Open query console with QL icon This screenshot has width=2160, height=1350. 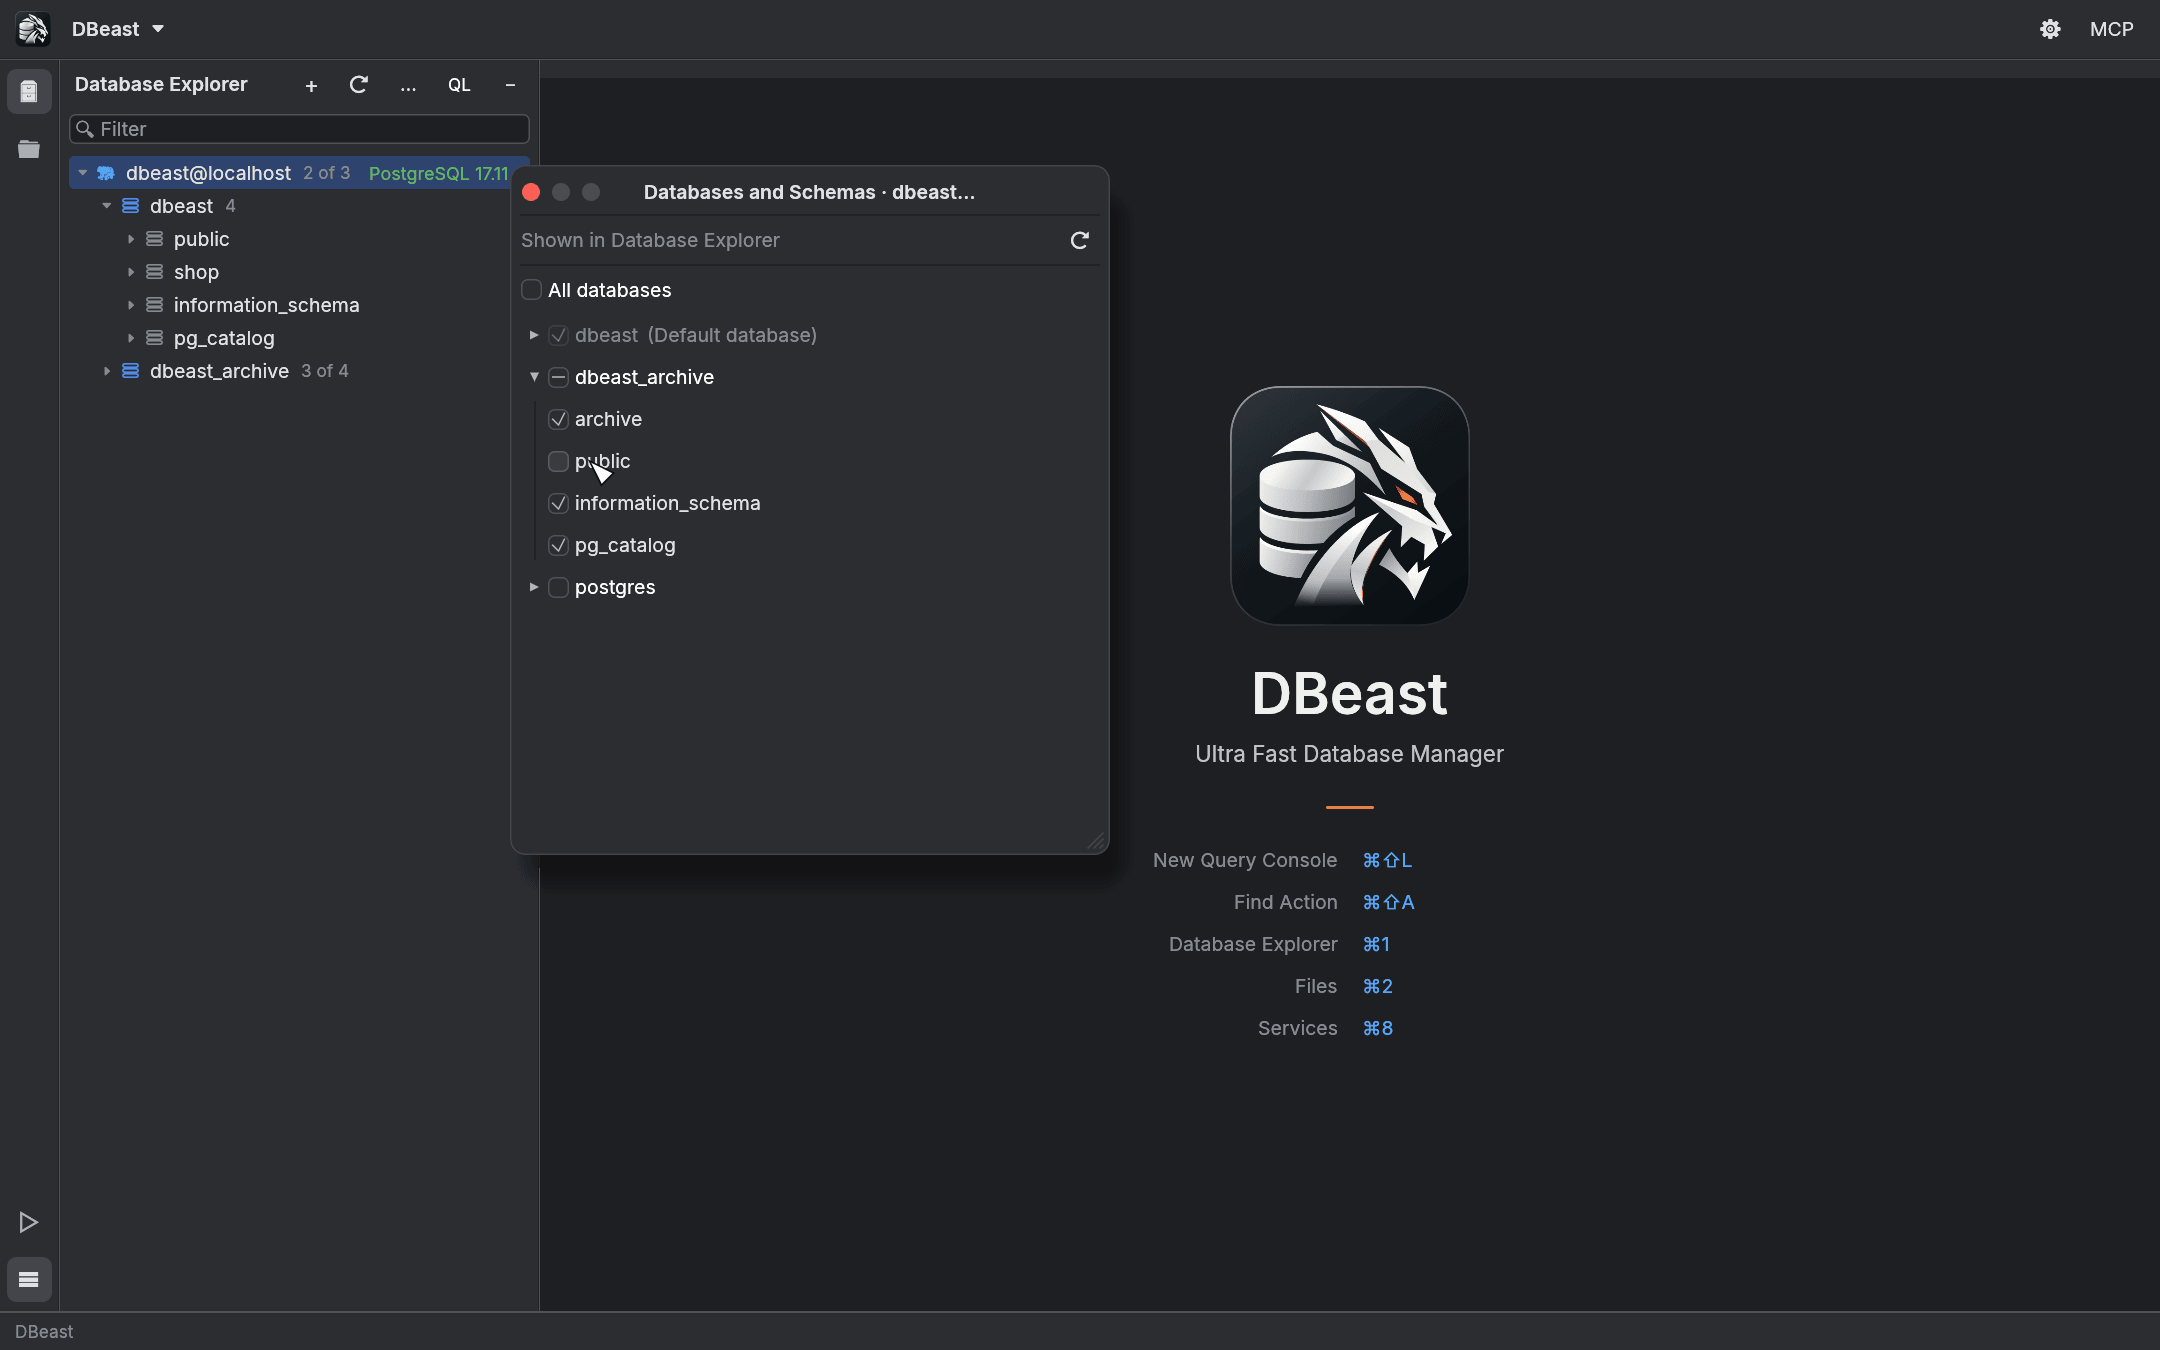tap(459, 85)
